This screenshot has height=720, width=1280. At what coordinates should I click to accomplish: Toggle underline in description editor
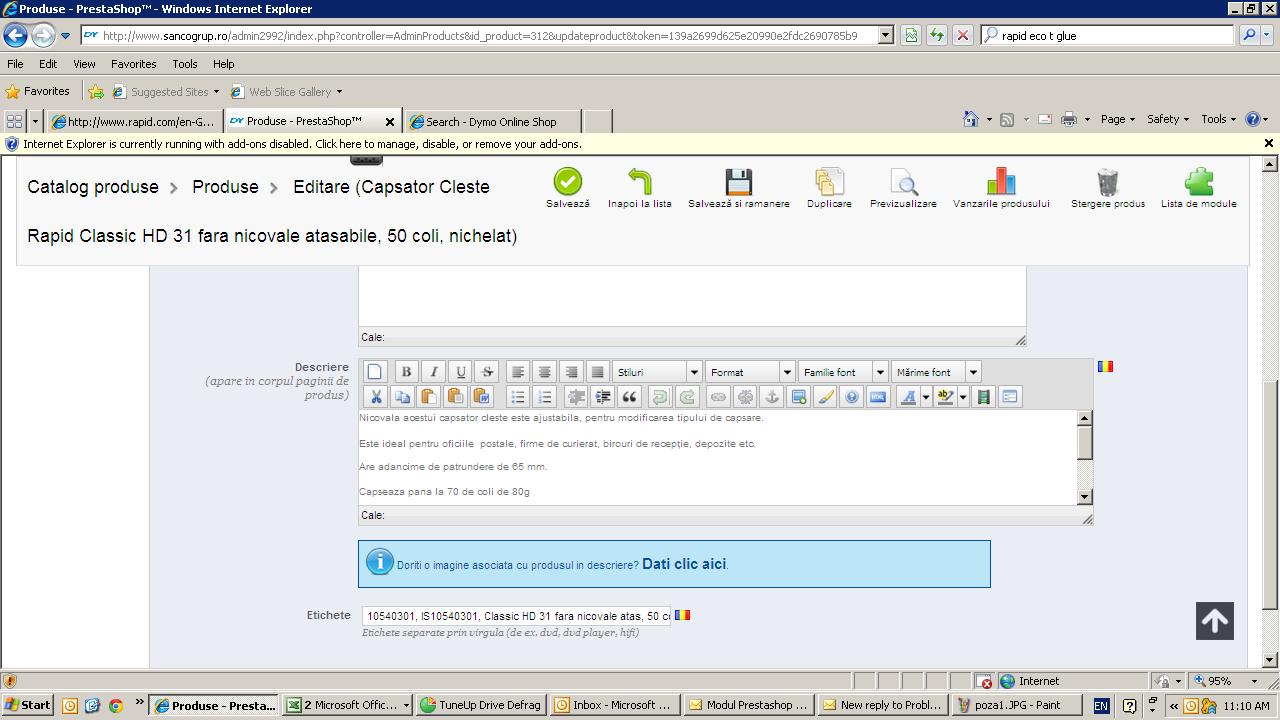point(460,372)
